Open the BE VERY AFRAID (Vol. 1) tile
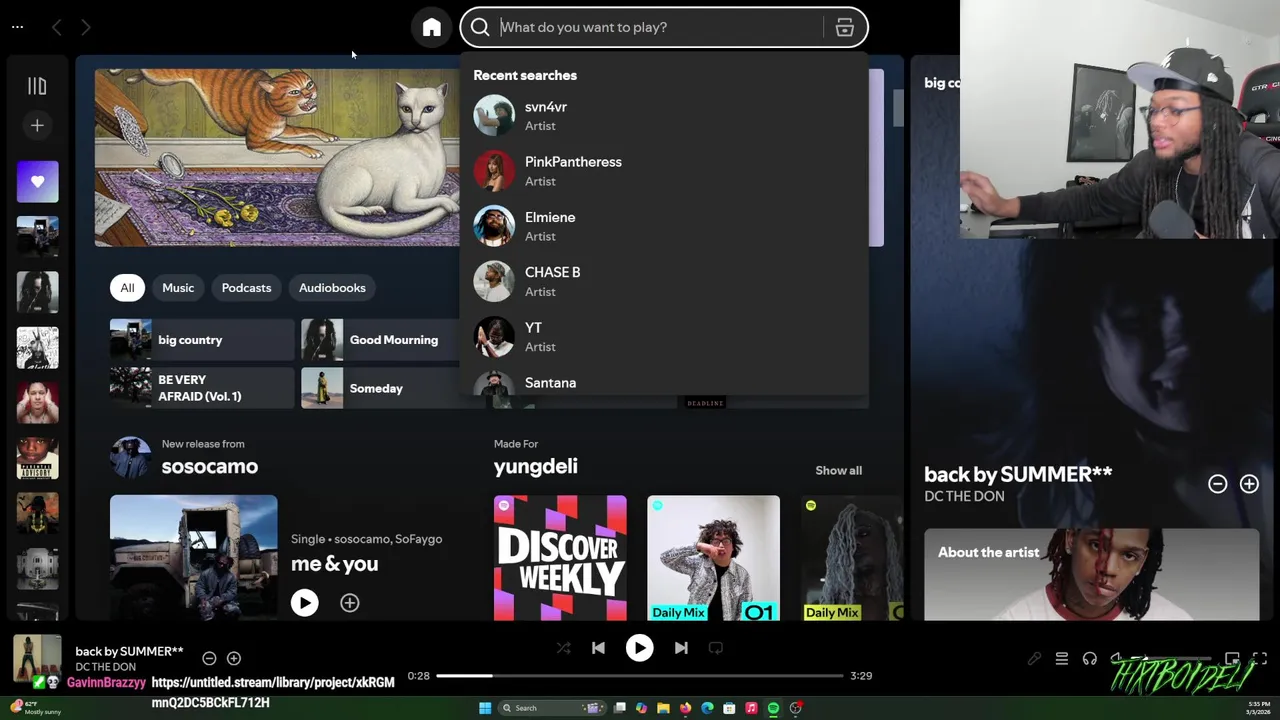The width and height of the screenshot is (1280, 720). pyautogui.click(x=202, y=388)
